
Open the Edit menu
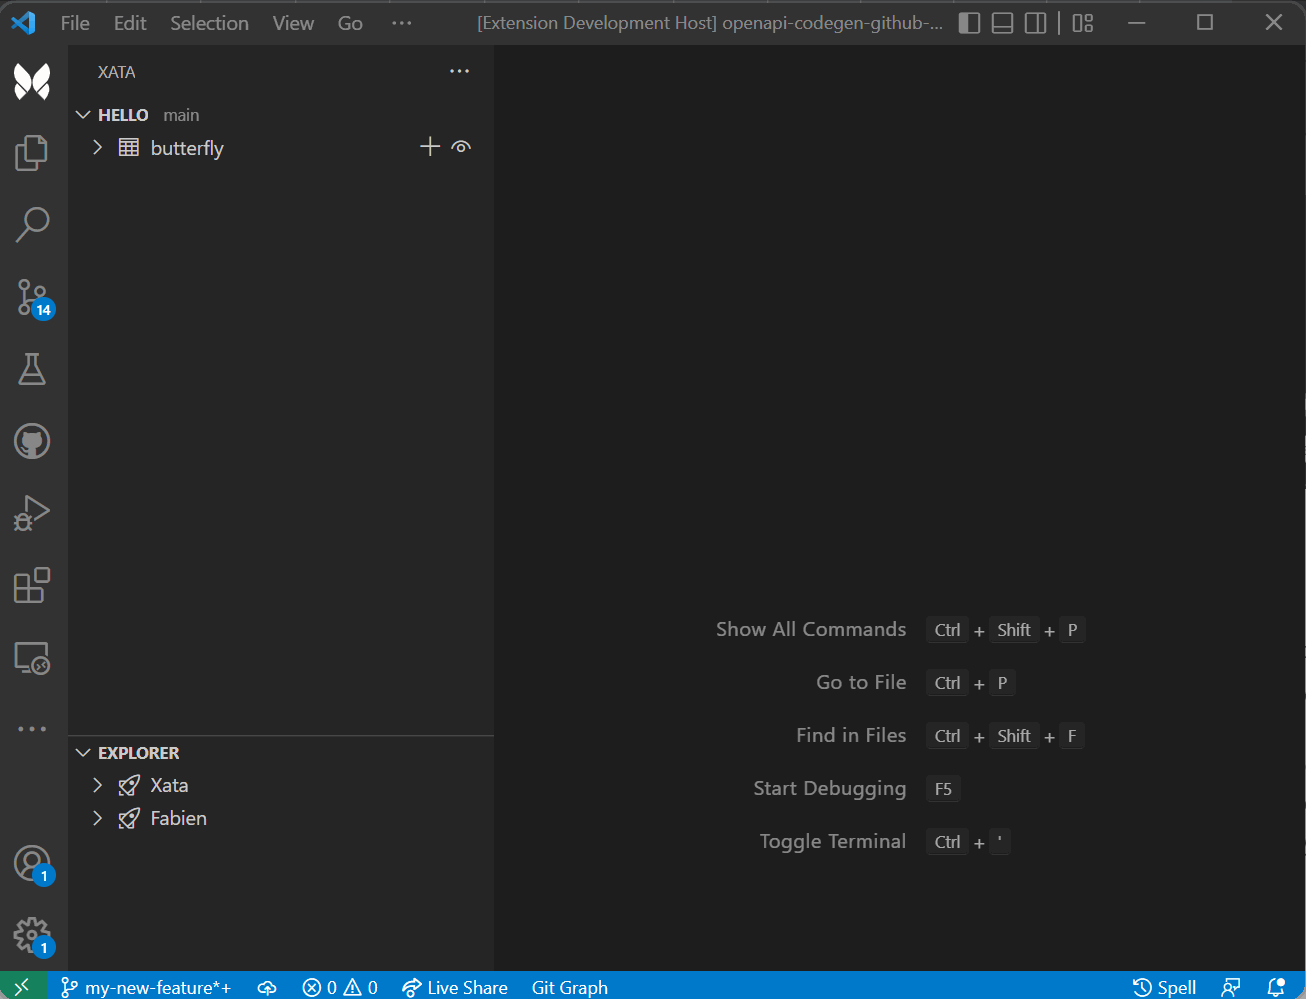point(130,23)
